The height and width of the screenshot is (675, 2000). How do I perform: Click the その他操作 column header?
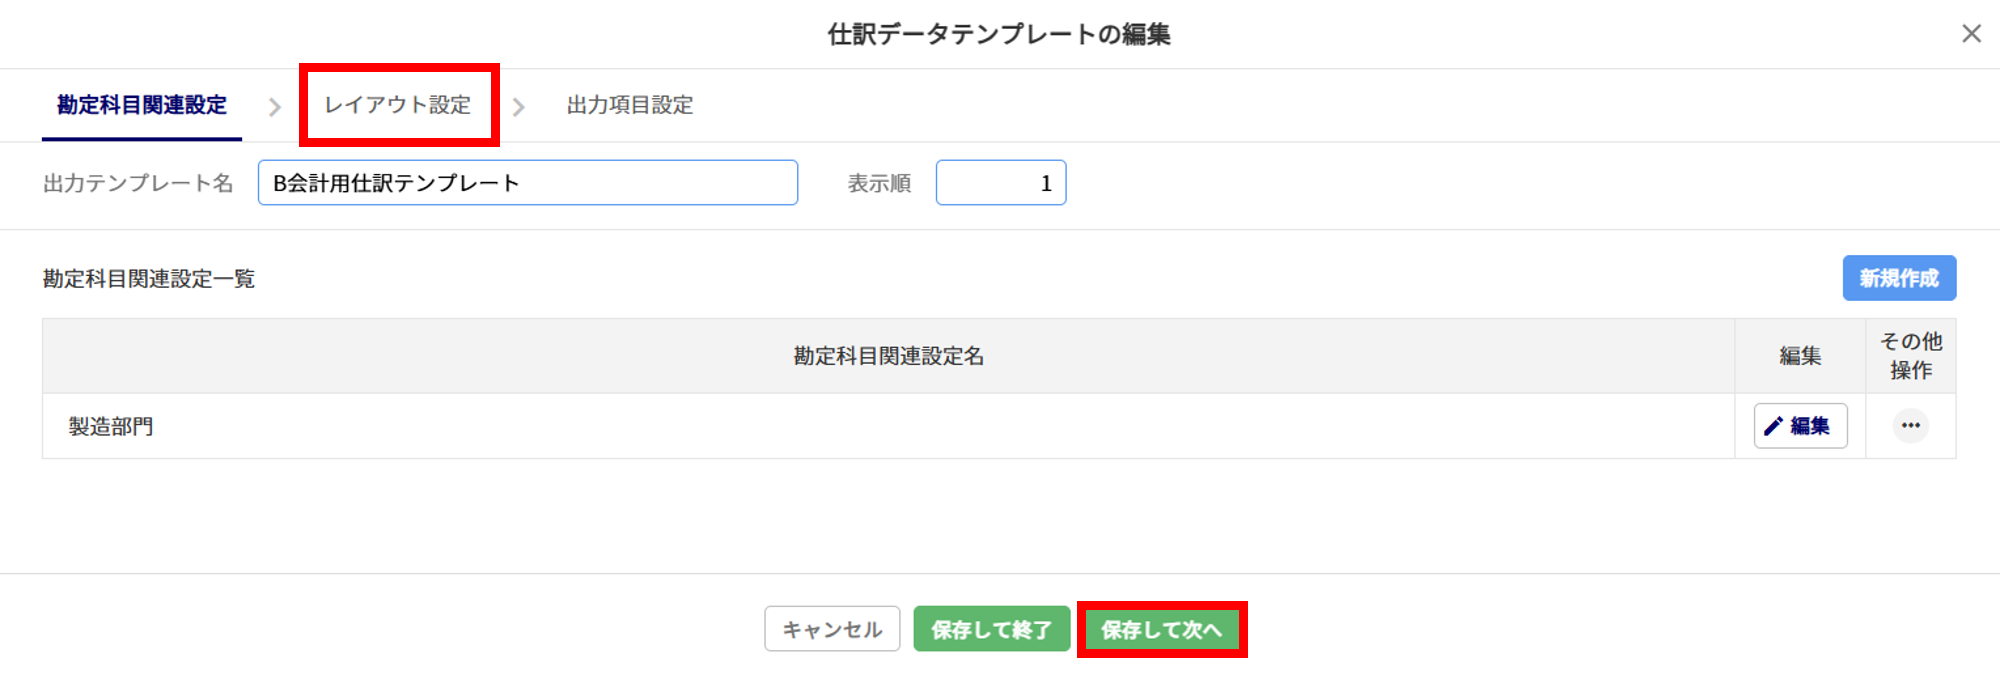point(1910,356)
